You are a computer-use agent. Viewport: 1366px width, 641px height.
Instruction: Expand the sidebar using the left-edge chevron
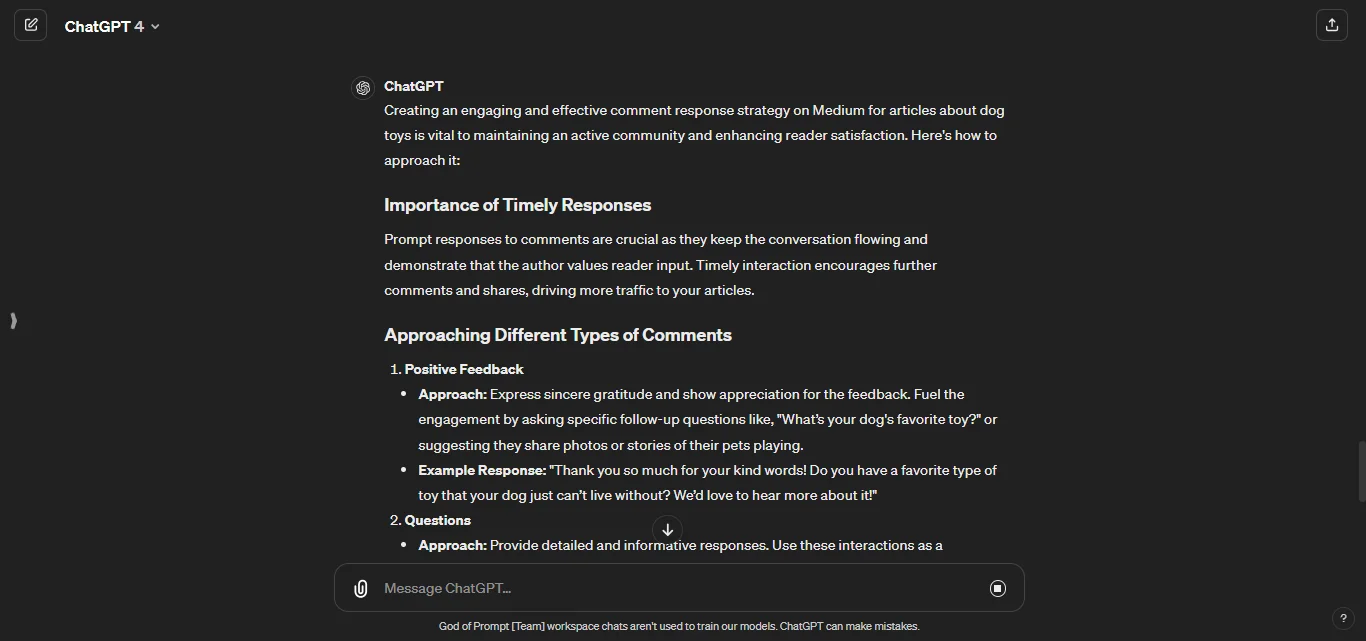pos(13,321)
